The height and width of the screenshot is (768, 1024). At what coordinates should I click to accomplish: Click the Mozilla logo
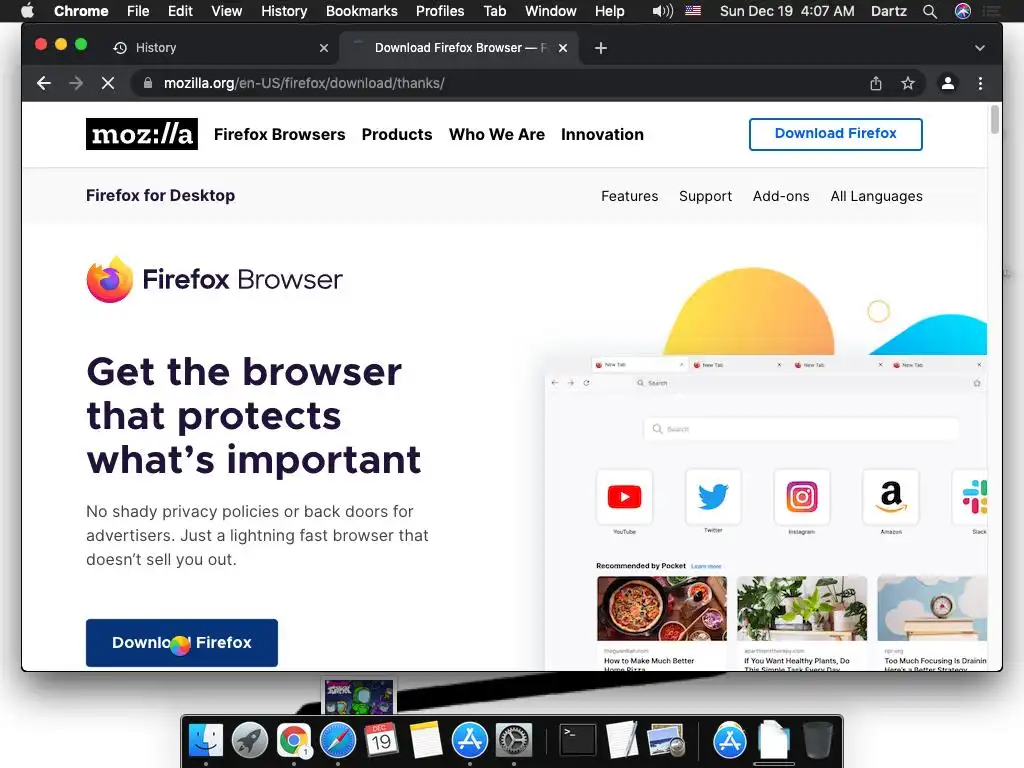(x=142, y=134)
